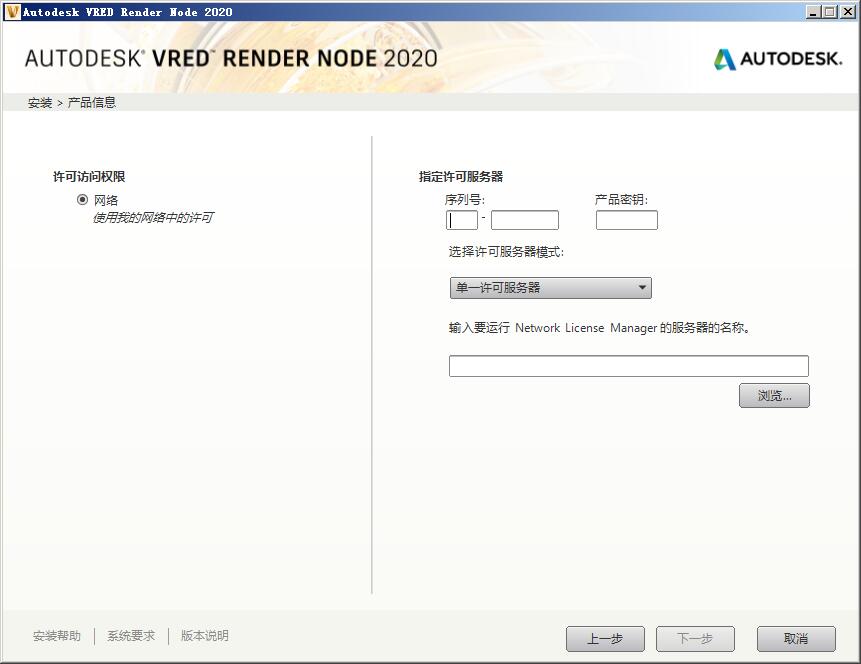861x664 pixels.
Task: Click the 产品密钥 input field
Action: (626, 219)
